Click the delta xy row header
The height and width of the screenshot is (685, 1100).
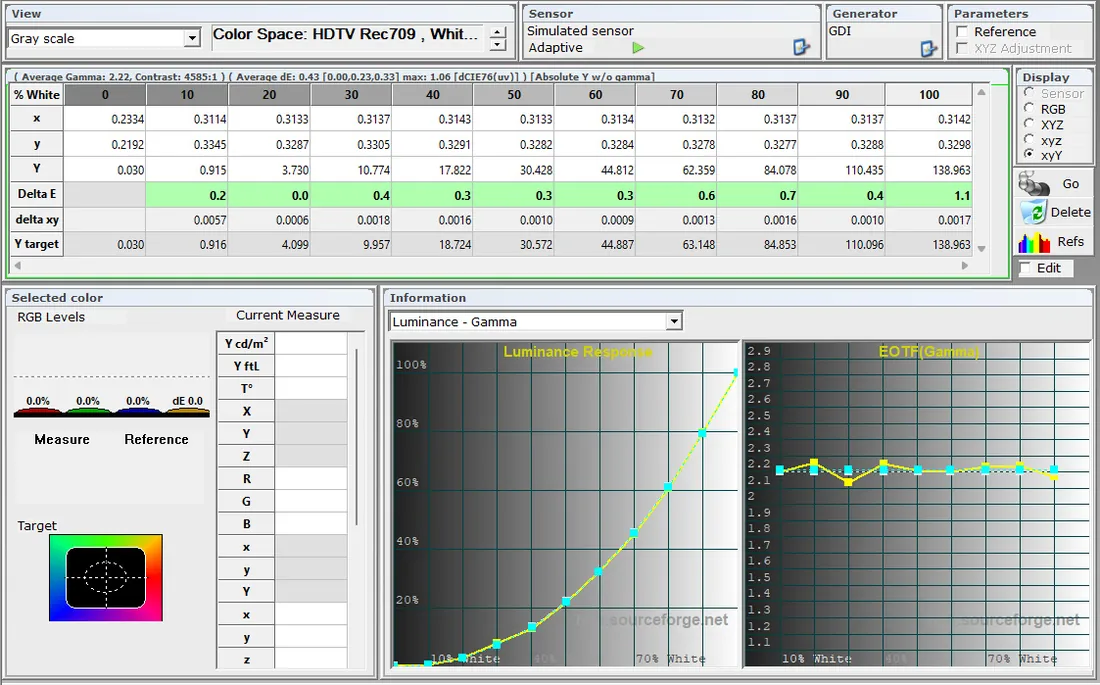click(x=37, y=220)
